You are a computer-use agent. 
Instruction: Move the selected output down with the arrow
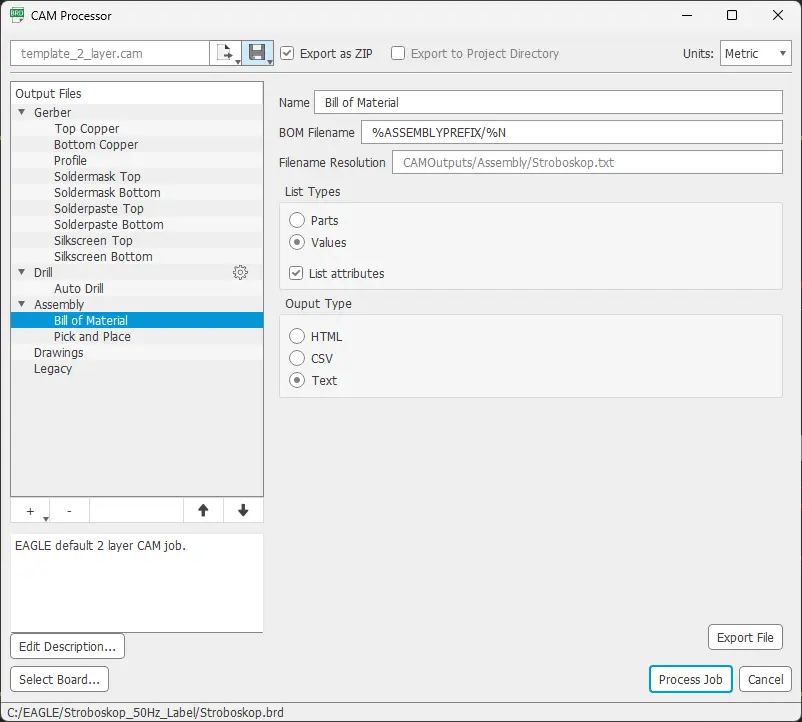click(243, 511)
